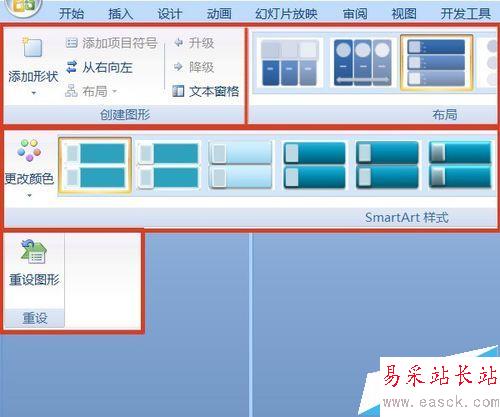Click the 添加形状 shape icon
Viewport: 500px width, 417px height.
(32, 47)
